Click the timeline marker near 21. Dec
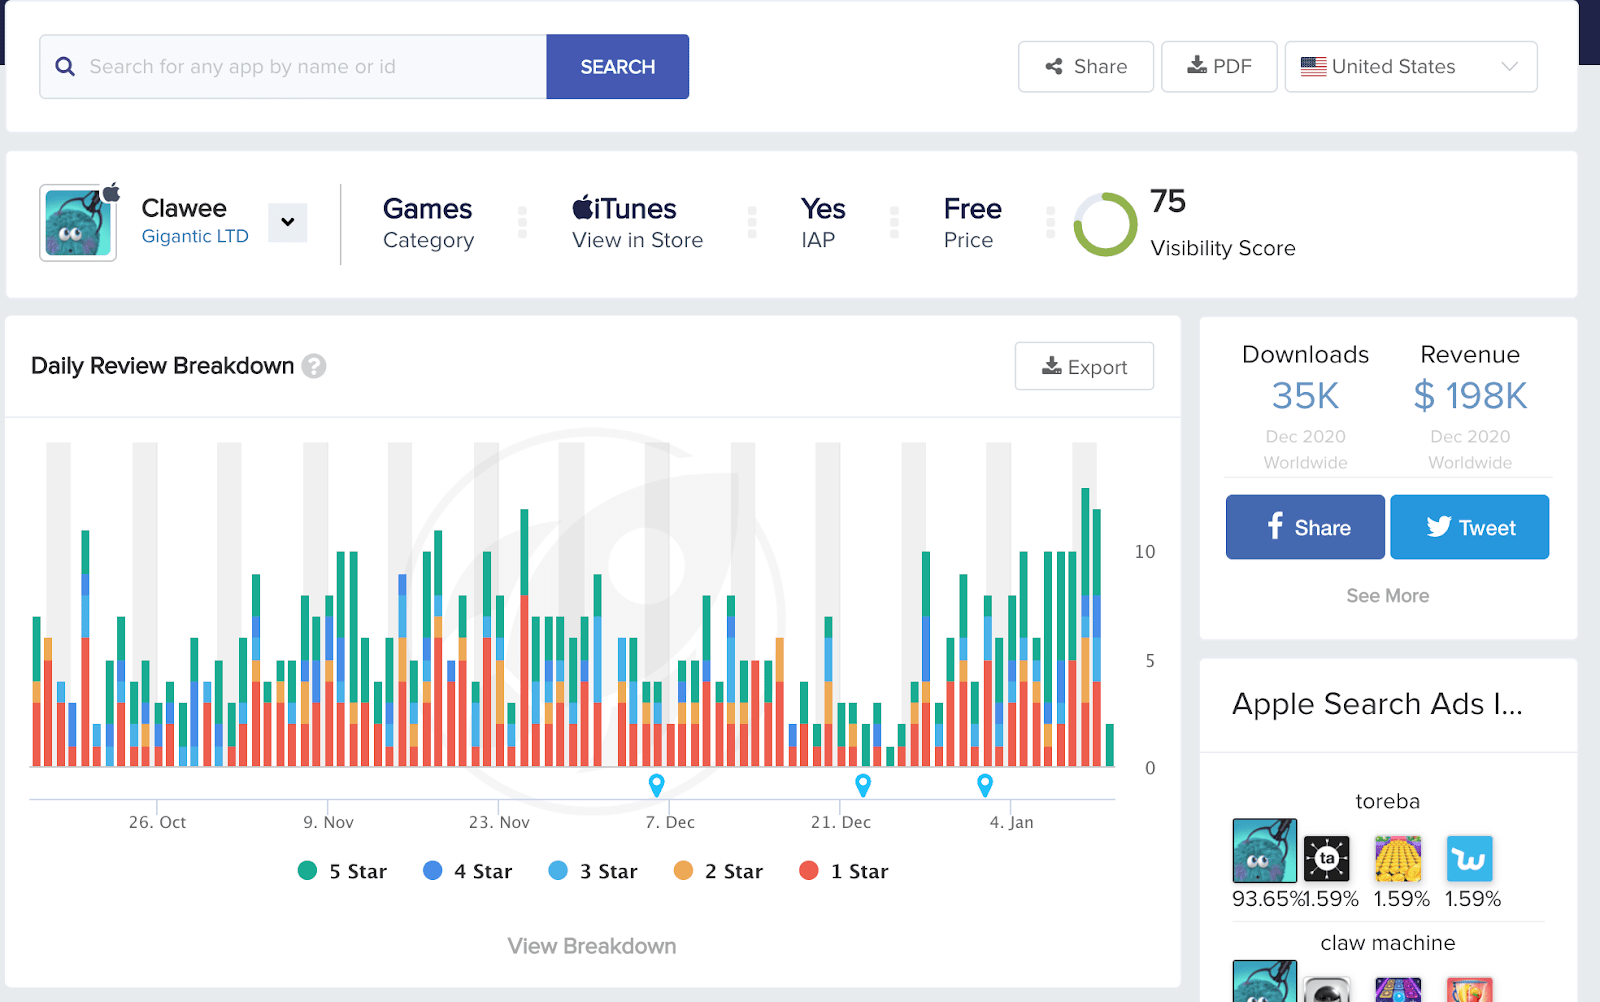Image resolution: width=1600 pixels, height=1002 pixels. pos(863,785)
